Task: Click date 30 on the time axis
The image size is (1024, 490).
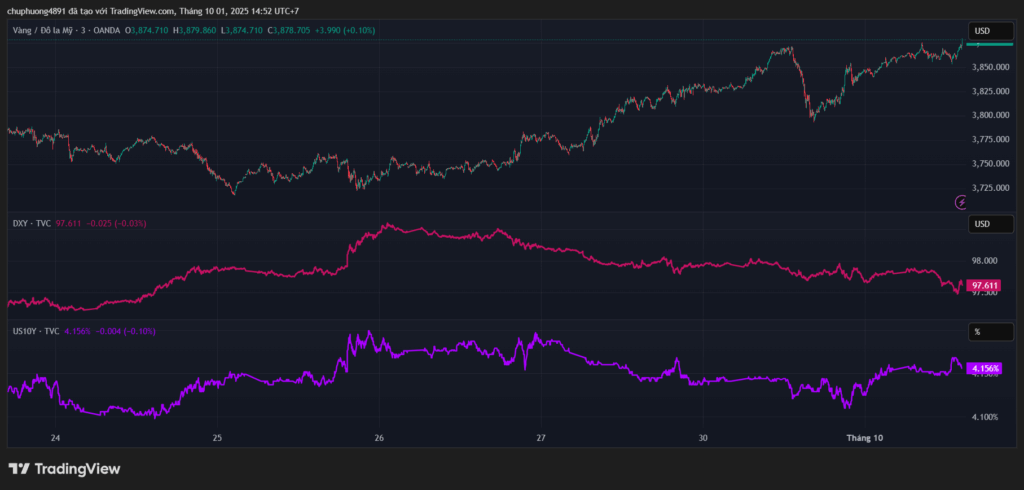Action: [703, 438]
